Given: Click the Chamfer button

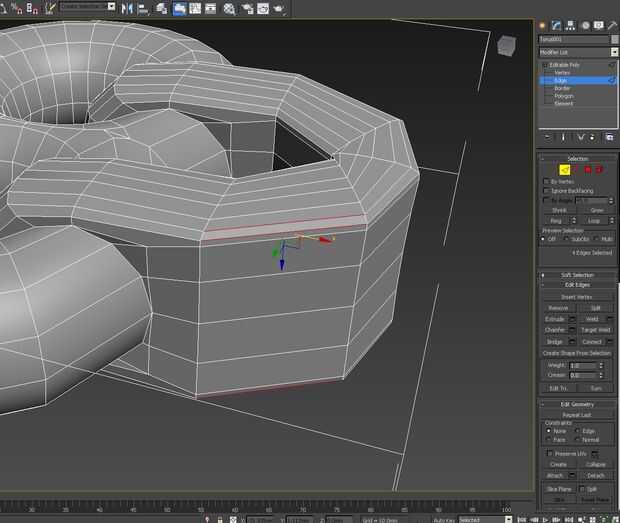Looking at the screenshot, I should (x=555, y=329).
